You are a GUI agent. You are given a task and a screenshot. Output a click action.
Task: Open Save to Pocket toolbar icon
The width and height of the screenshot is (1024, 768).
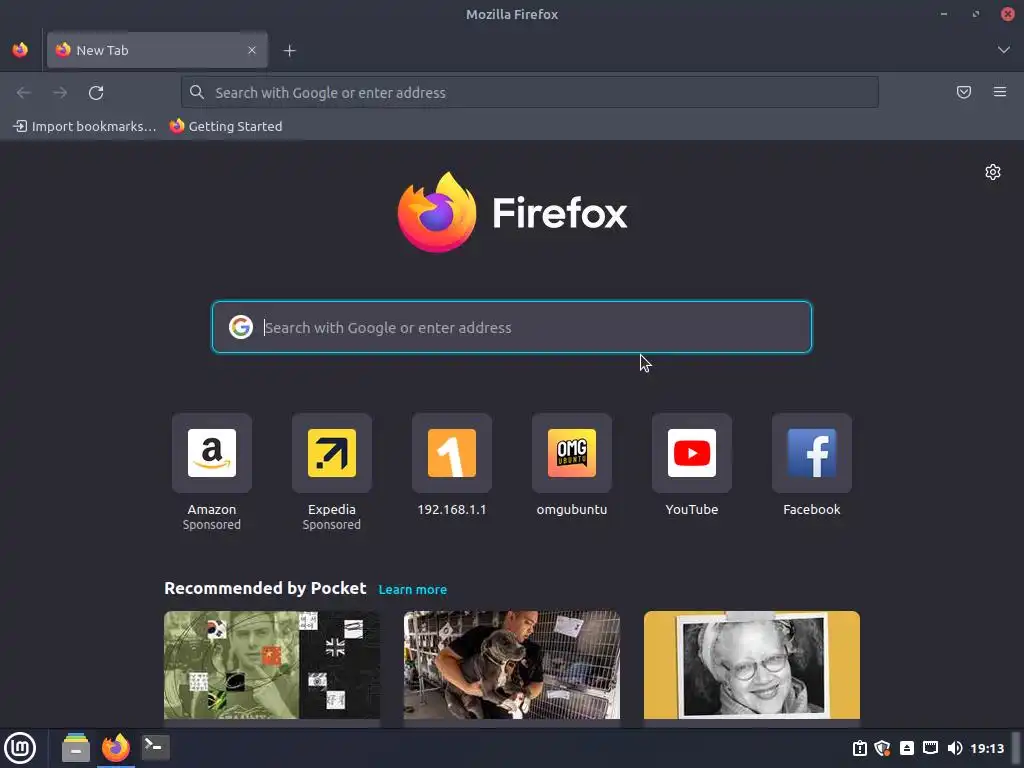point(964,92)
